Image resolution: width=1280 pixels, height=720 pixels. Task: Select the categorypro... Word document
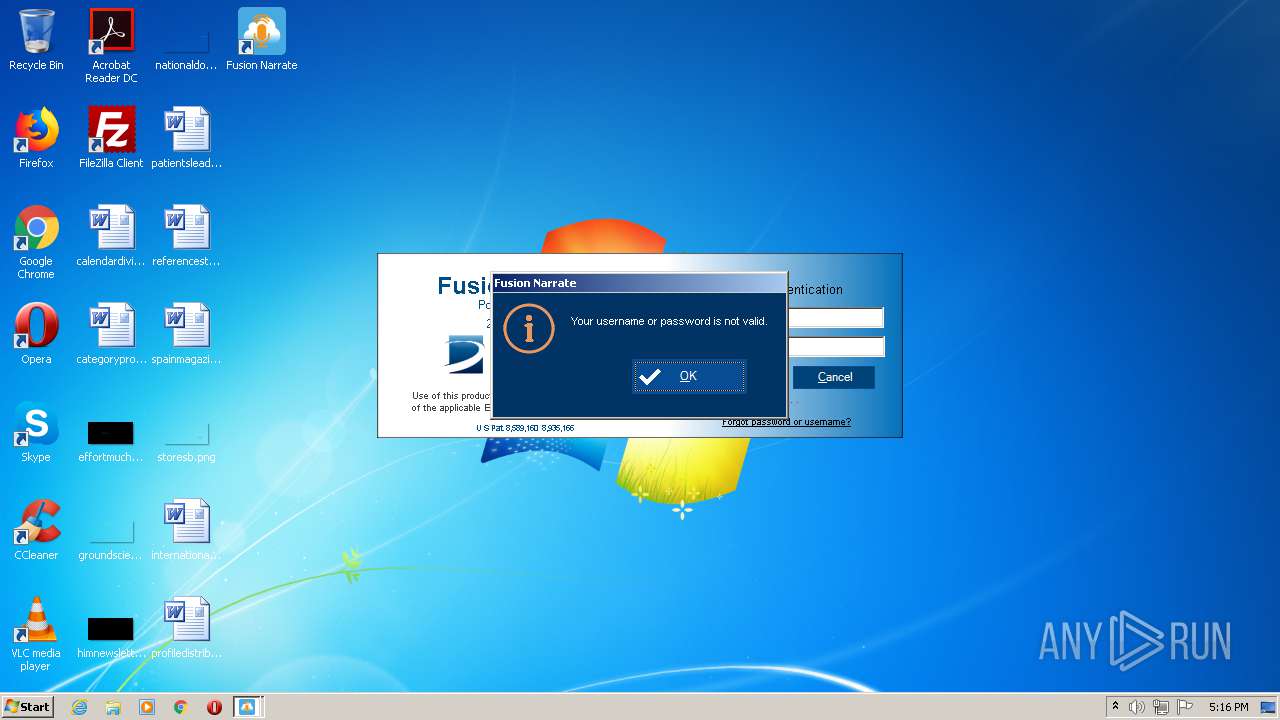pos(111,334)
